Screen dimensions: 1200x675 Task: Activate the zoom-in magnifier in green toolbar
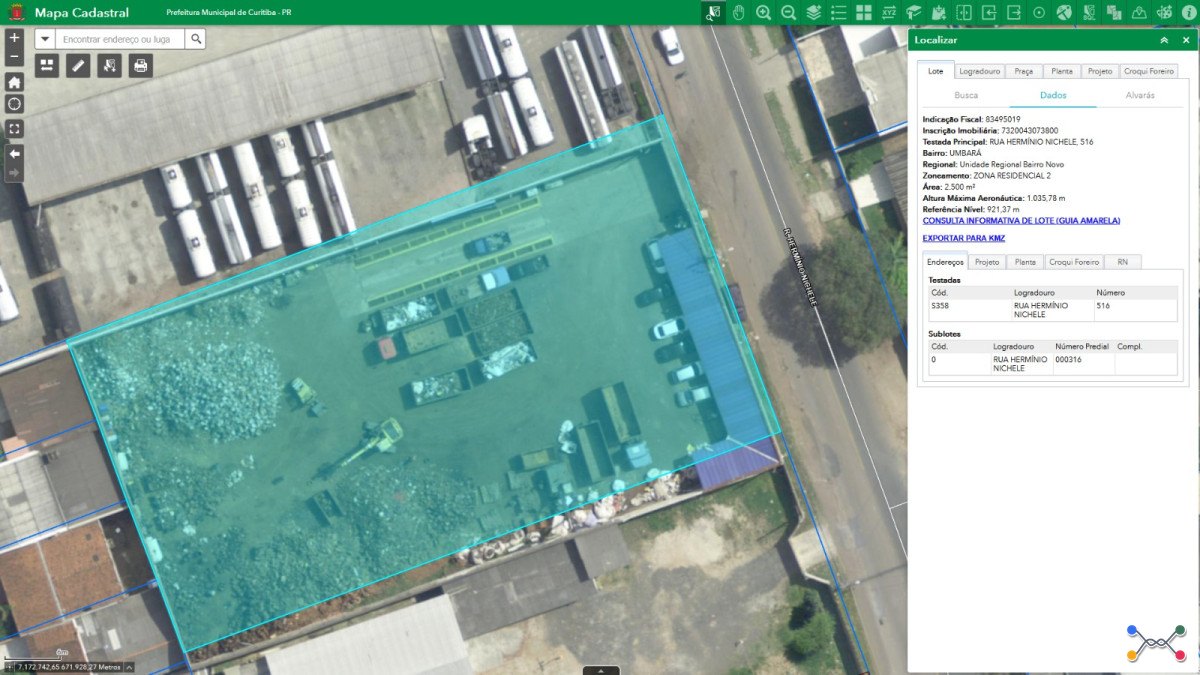point(763,12)
